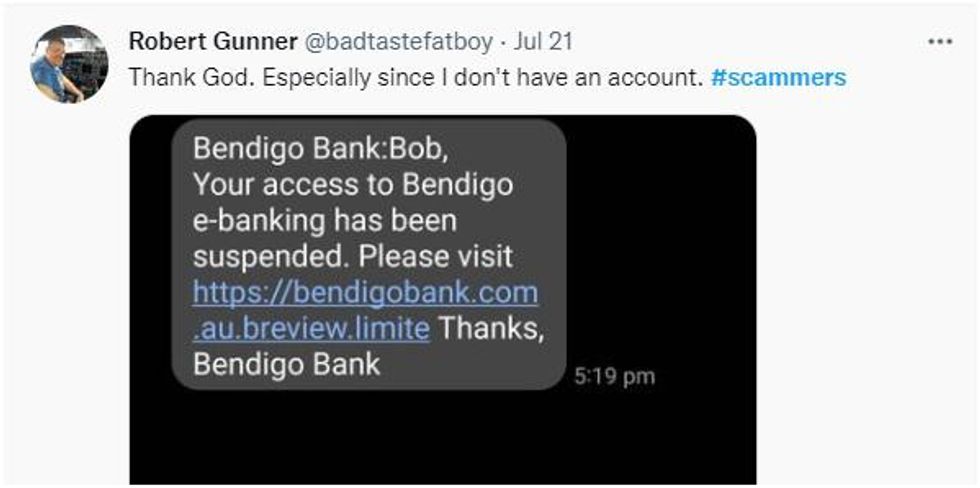The image size is (980, 488).
Task: Click the 'Bendigo Bank:Bob,' message line
Action: pyautogui.click(x=320, y=149)
